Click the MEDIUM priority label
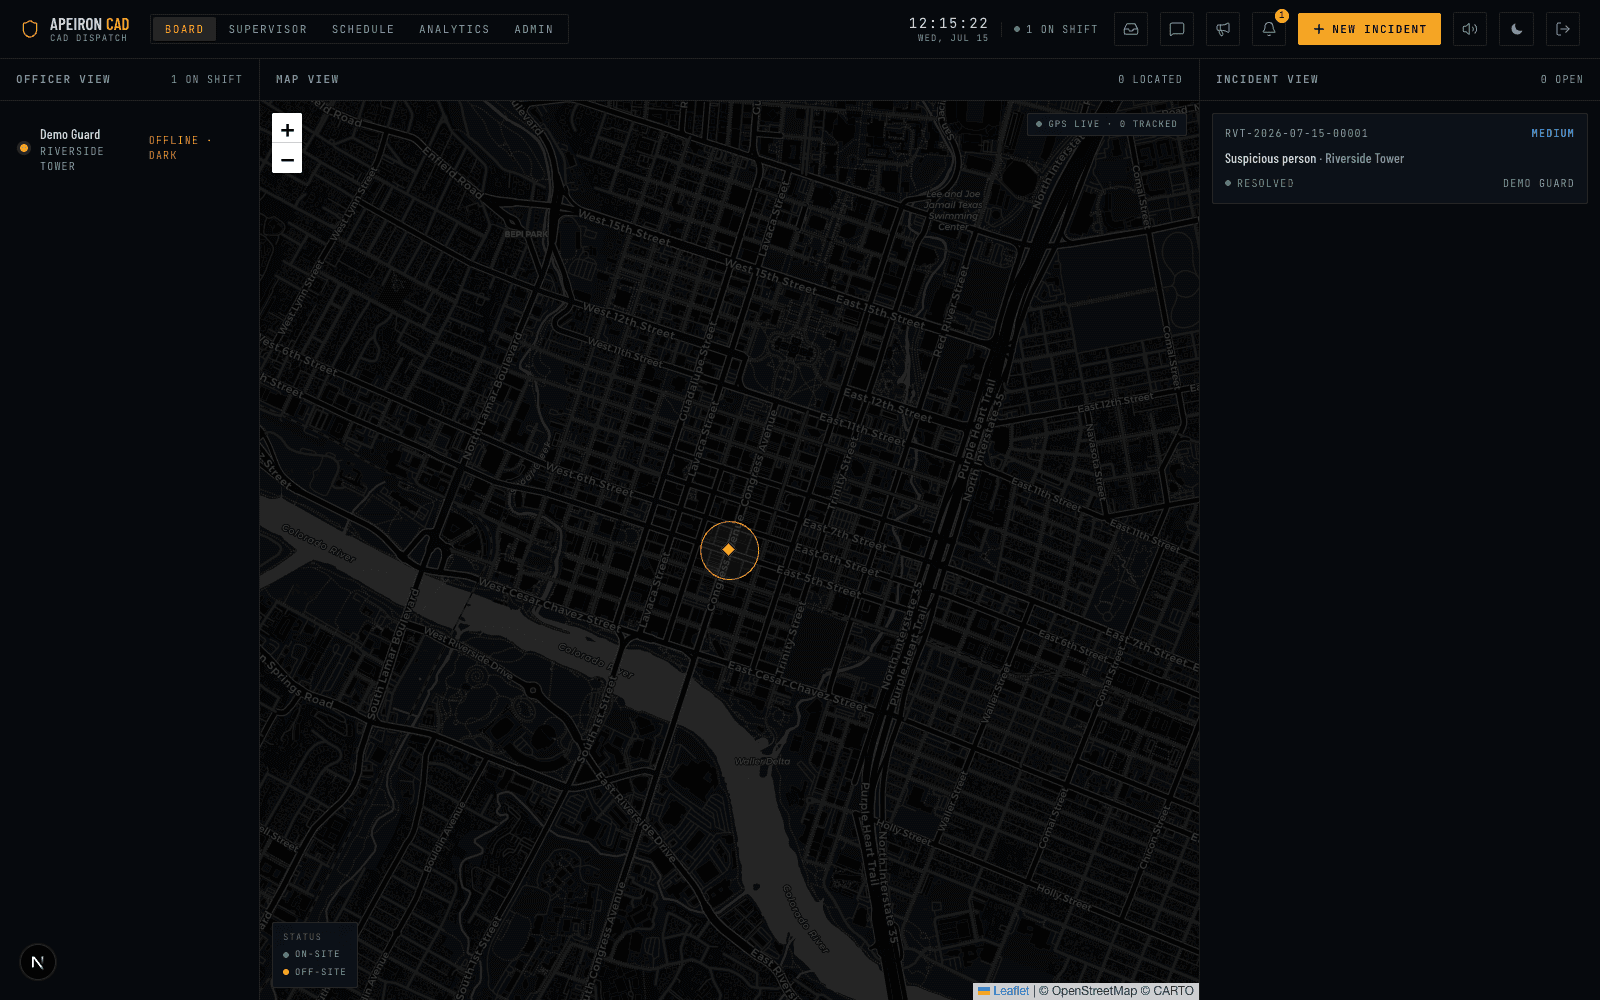 click(x=1552, y=133)
